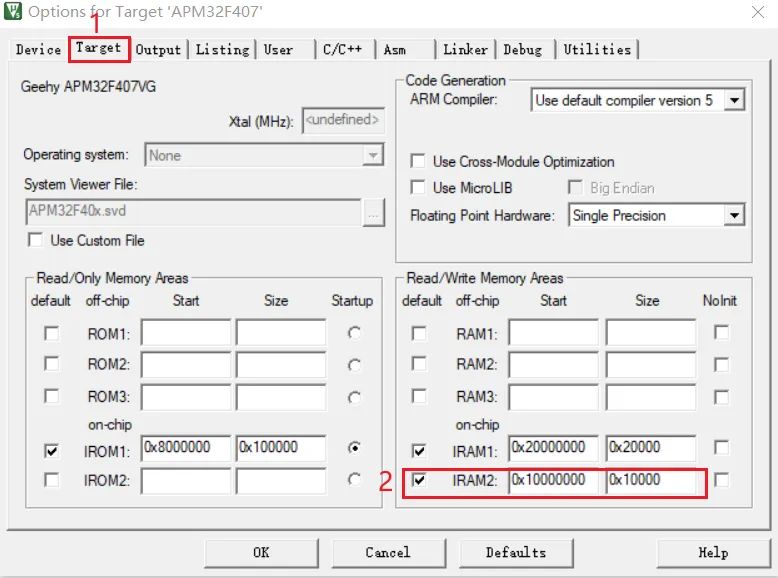Viewport: 778px width, 578px height.
Task: Uncheck the IRAM2 default checkbox
Action: coord(419,481)
